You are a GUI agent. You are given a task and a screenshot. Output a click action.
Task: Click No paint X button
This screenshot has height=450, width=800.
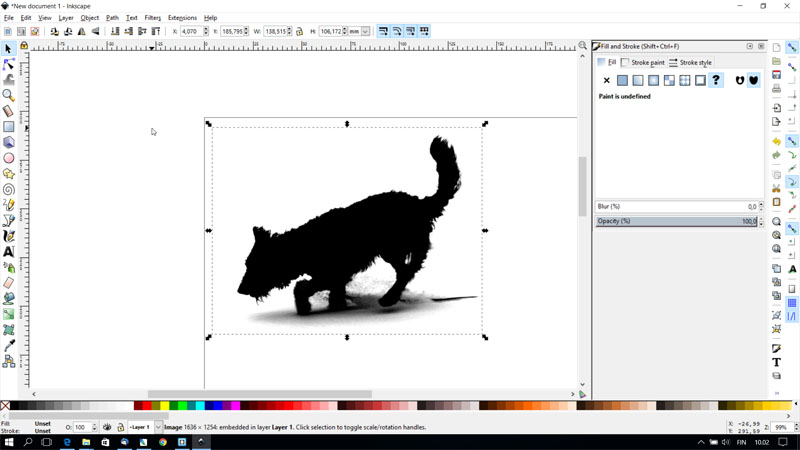click(x=606, y=80)
